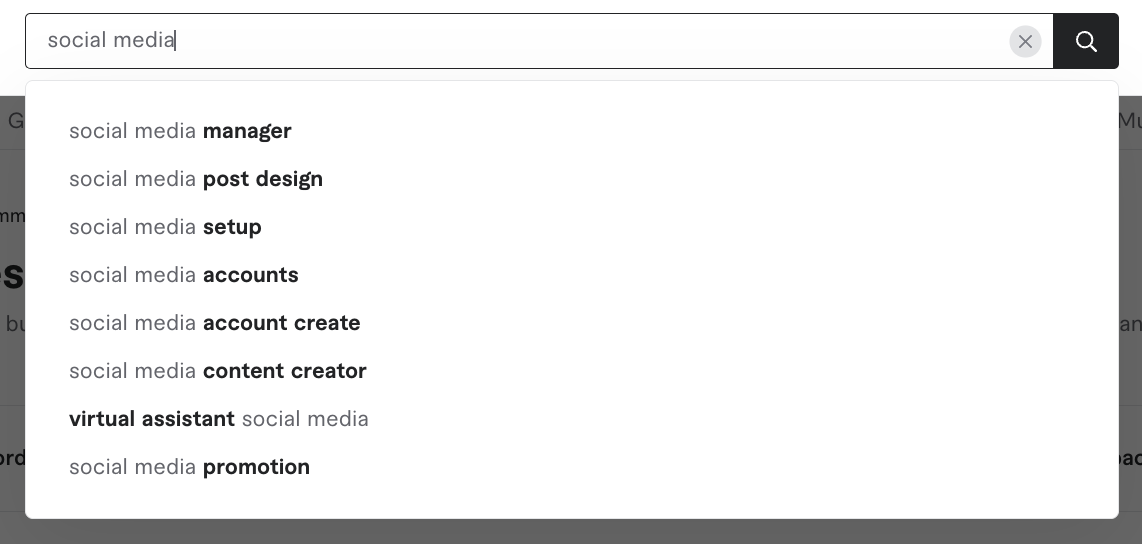Select 'virtual assistant social media' suggestion
This screenshot has height=544, width=1142.
(x=219, y=419)
